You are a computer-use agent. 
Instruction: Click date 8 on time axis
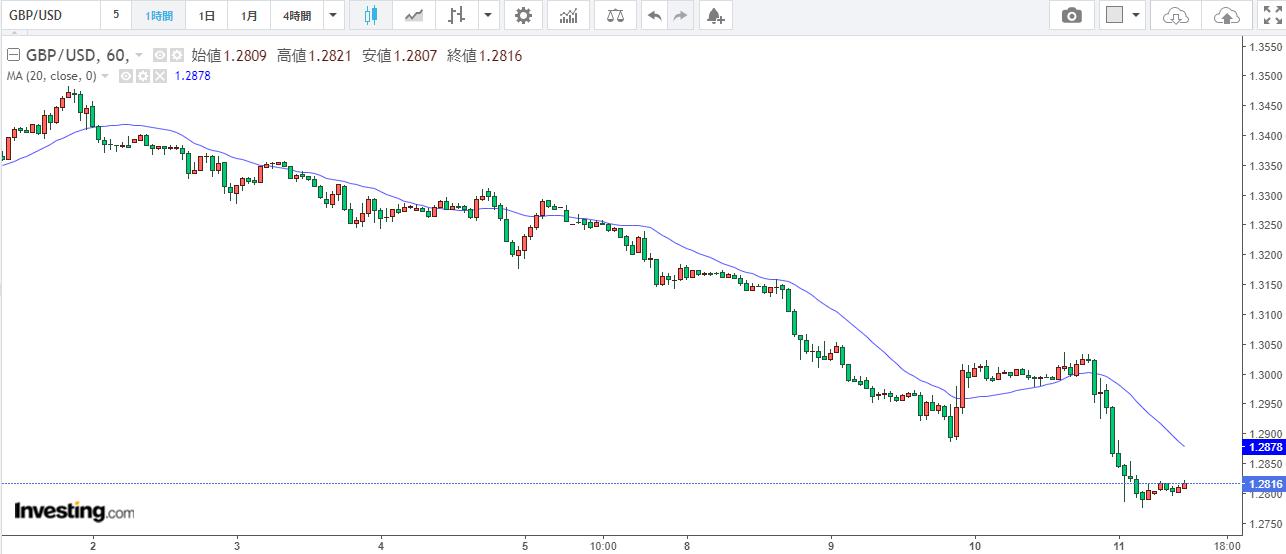(687, 546)
